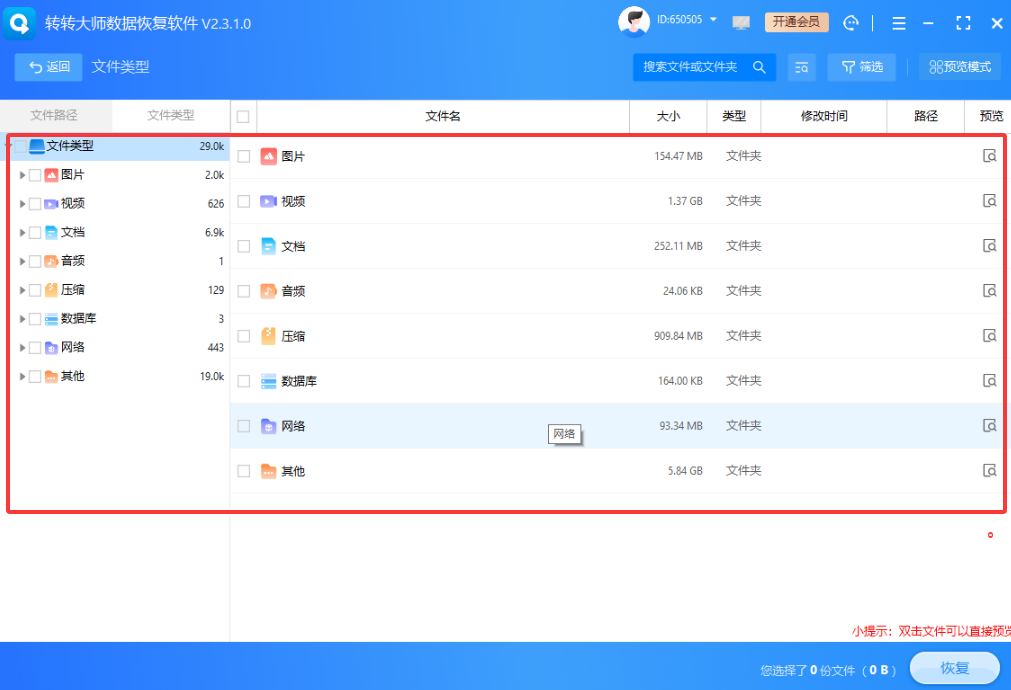Click the 图片 folder icon in file list
This screenshot has width=1011, height=690.
pyautogui.click(x=268, y=156)
